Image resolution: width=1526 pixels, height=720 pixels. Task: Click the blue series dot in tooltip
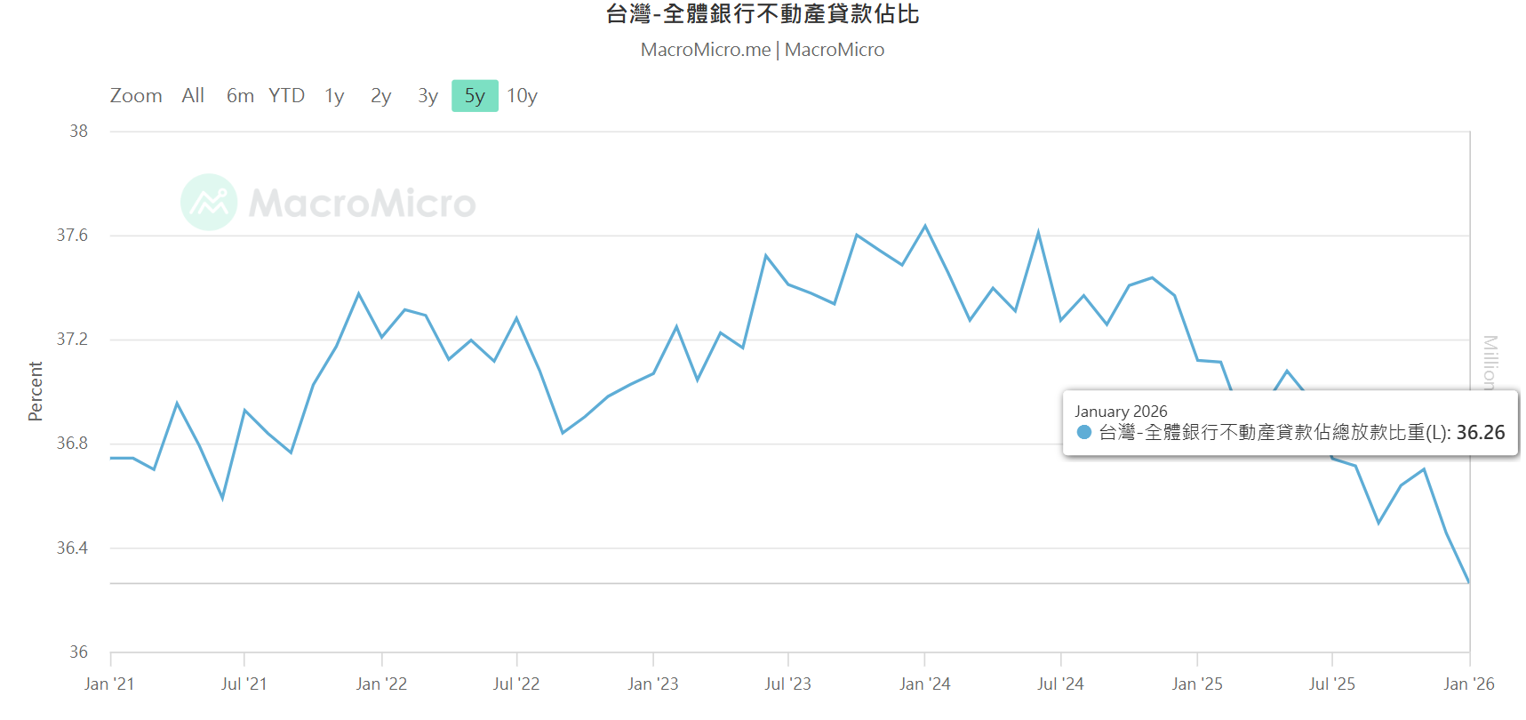coord(1084,433)
